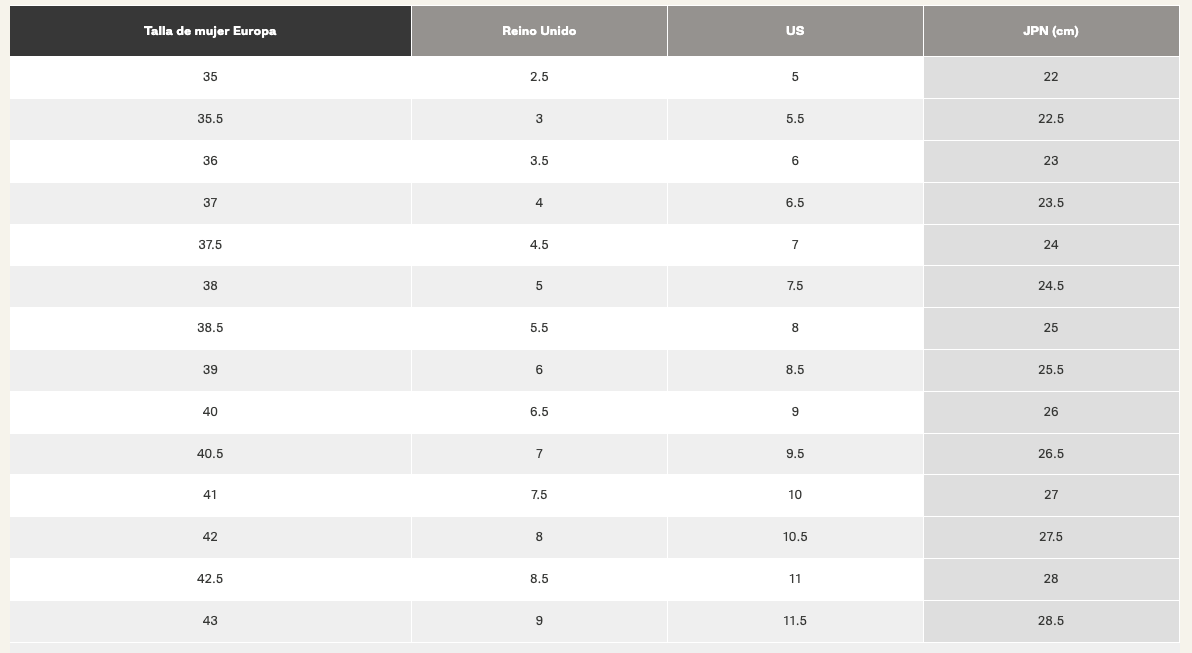Click the JPN value 22.5 cell
This screenshot has height=653, width=1192.
(x=1051, y=119)
